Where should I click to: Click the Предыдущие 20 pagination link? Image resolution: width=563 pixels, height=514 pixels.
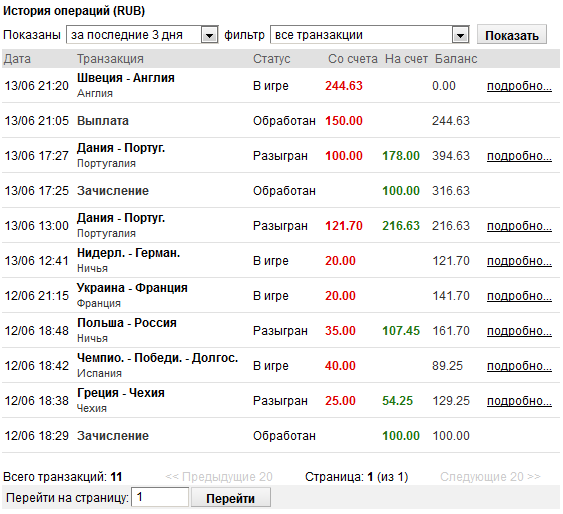pyautogui.click(x=219, y=477)
